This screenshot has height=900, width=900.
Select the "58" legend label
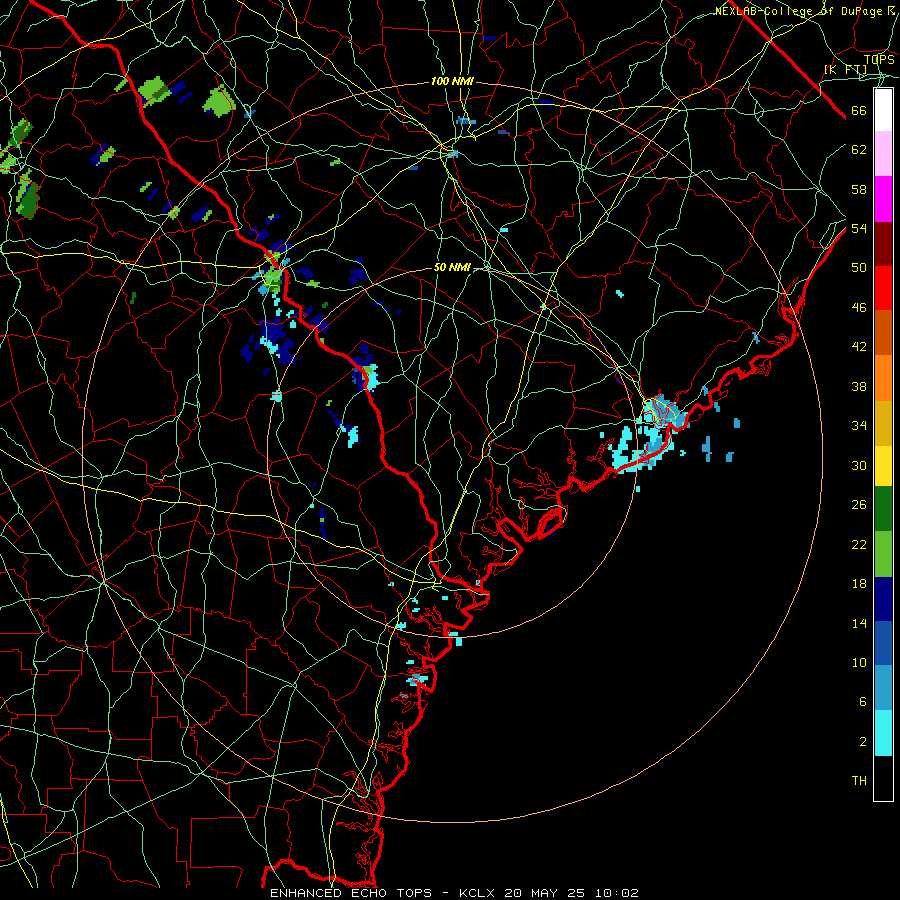(859, 189)
